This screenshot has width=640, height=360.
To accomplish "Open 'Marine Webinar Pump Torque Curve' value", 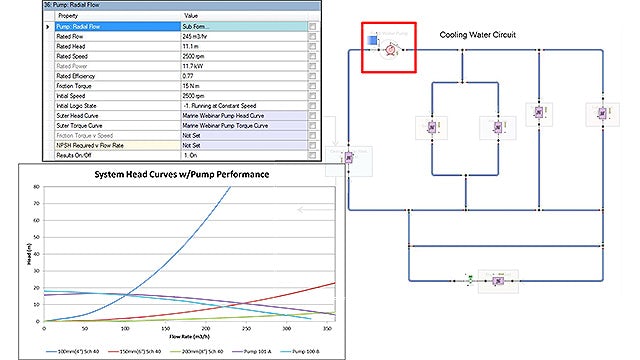I will point(244,125).
